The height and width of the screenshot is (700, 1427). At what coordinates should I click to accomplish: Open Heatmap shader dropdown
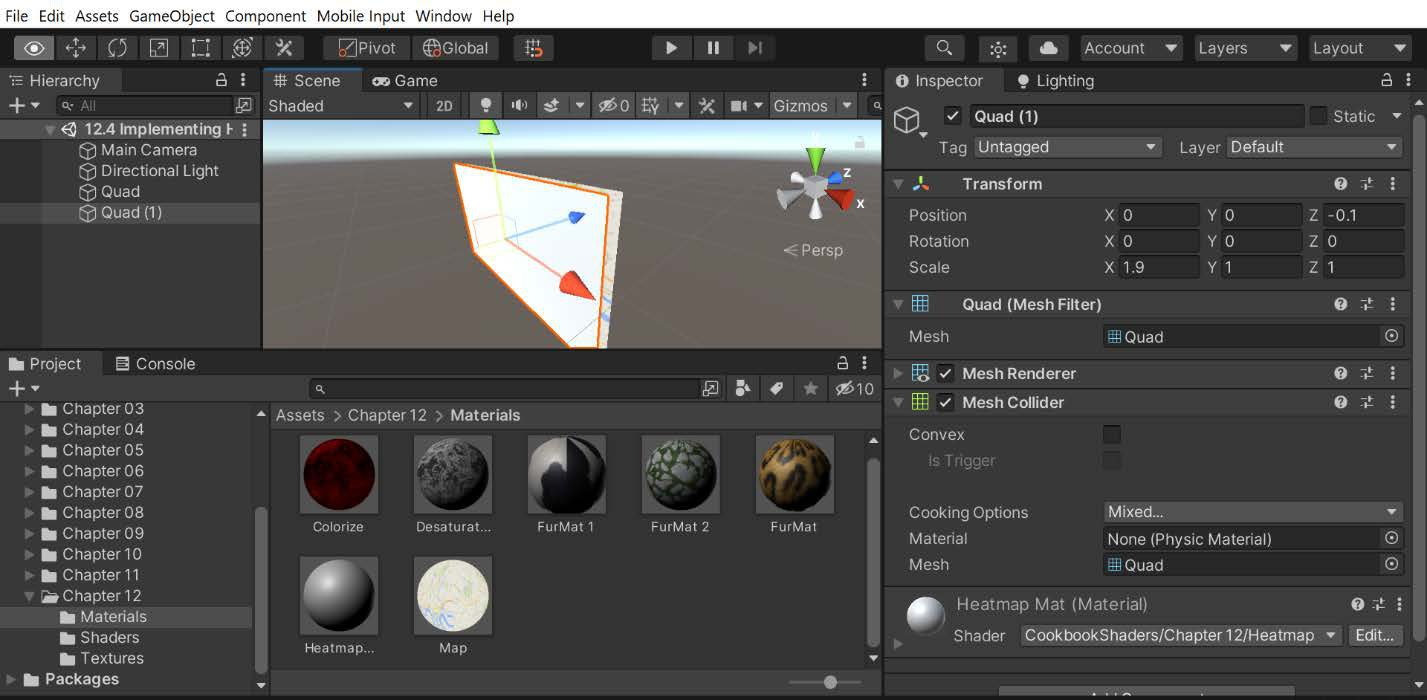pyautogui.click(x=1181, y=635)
